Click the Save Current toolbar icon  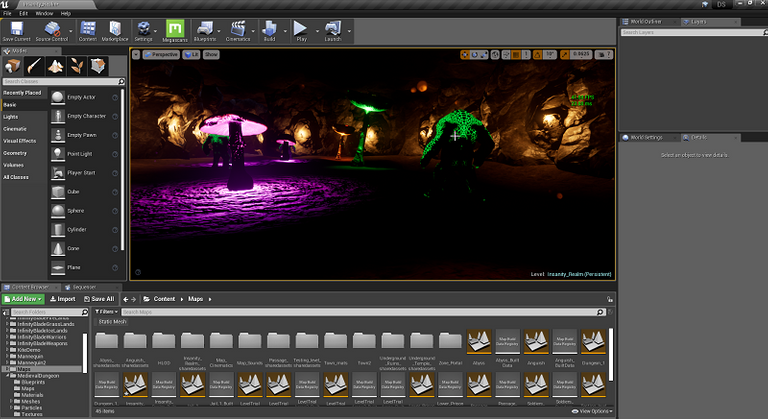click(x=17, y=28)
